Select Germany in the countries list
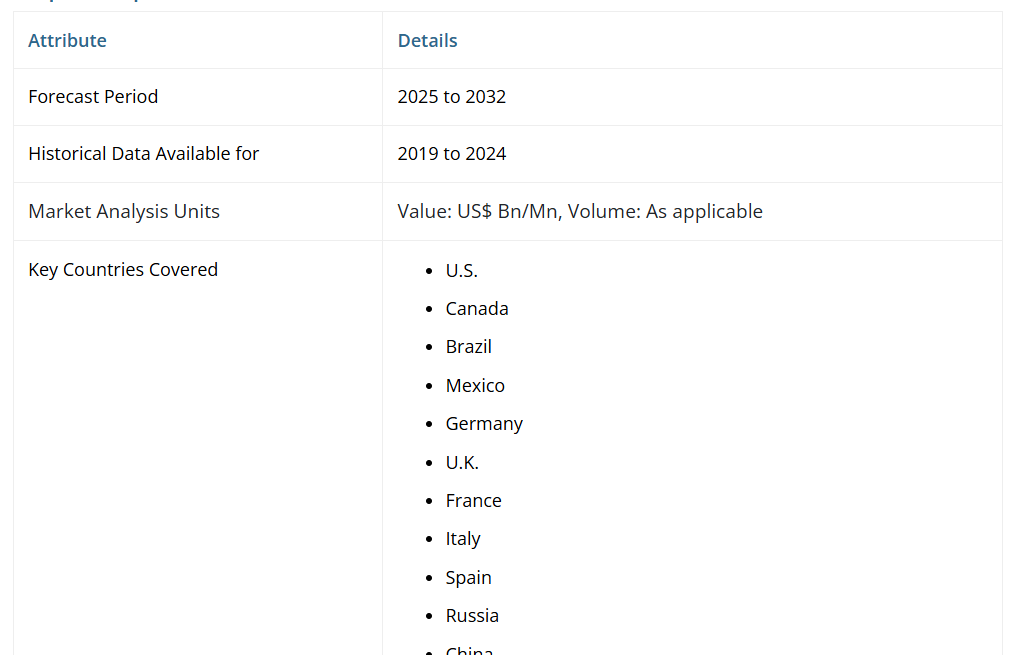This screenshot has height=655, width=1011. (484, 424)
